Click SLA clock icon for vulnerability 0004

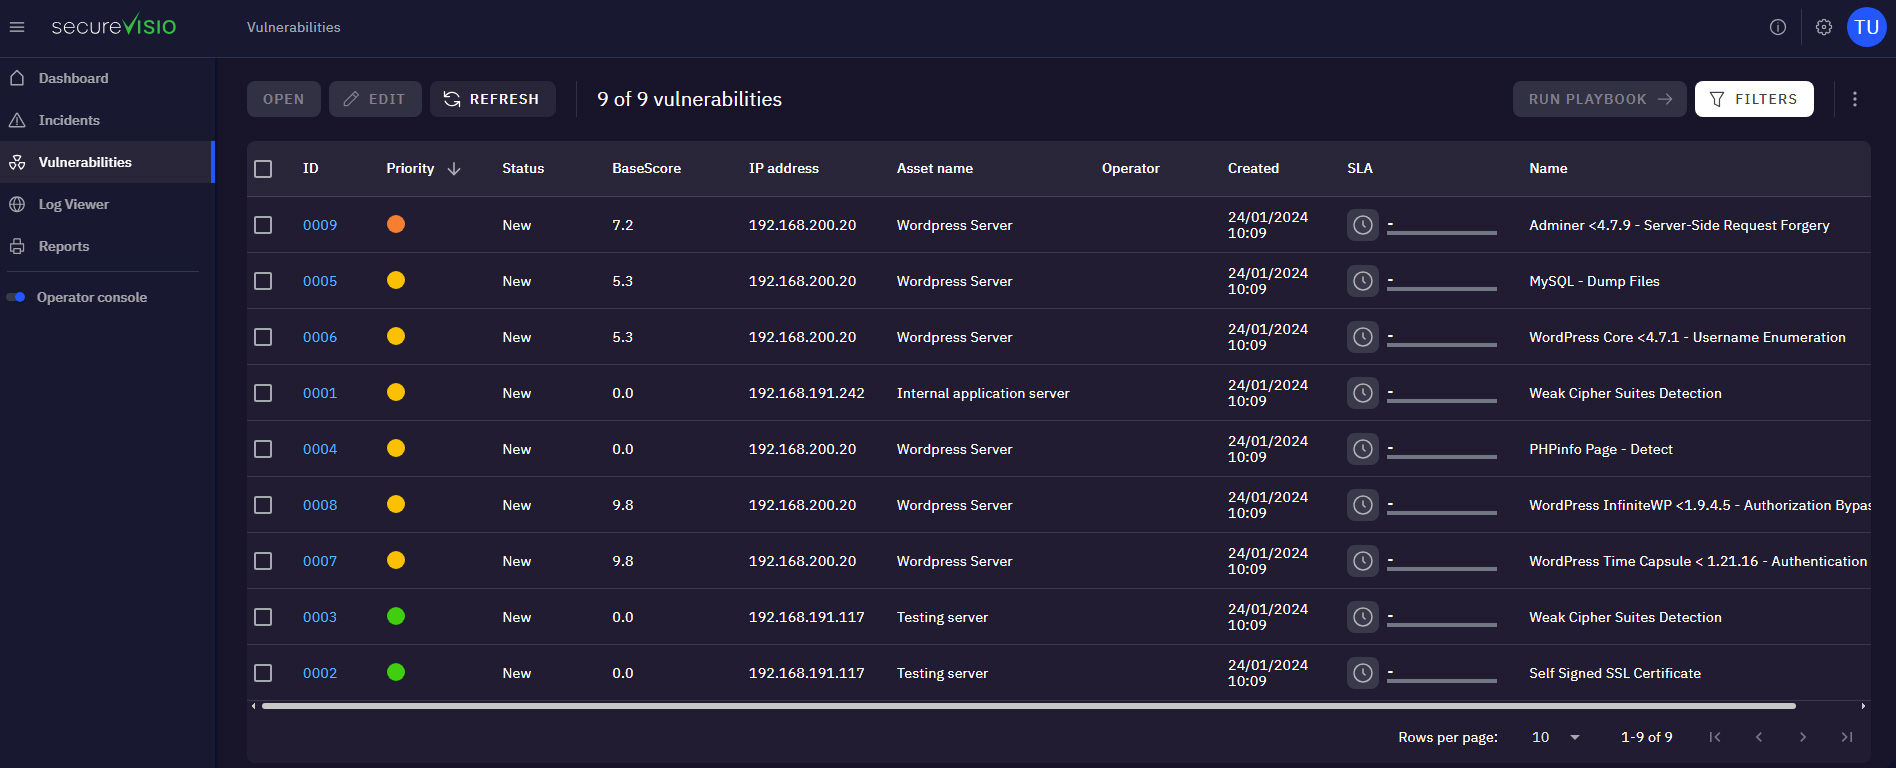pos(1363,449)
